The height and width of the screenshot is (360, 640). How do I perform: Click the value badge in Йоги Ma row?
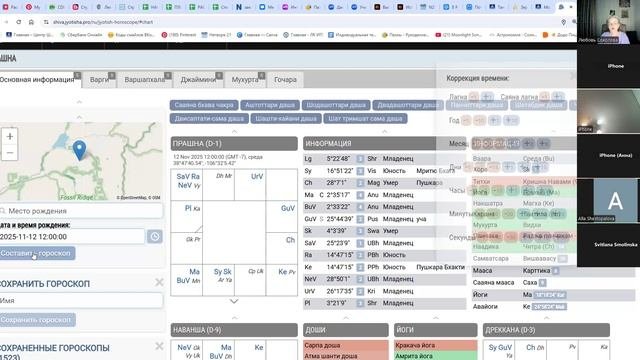[550, 295]
